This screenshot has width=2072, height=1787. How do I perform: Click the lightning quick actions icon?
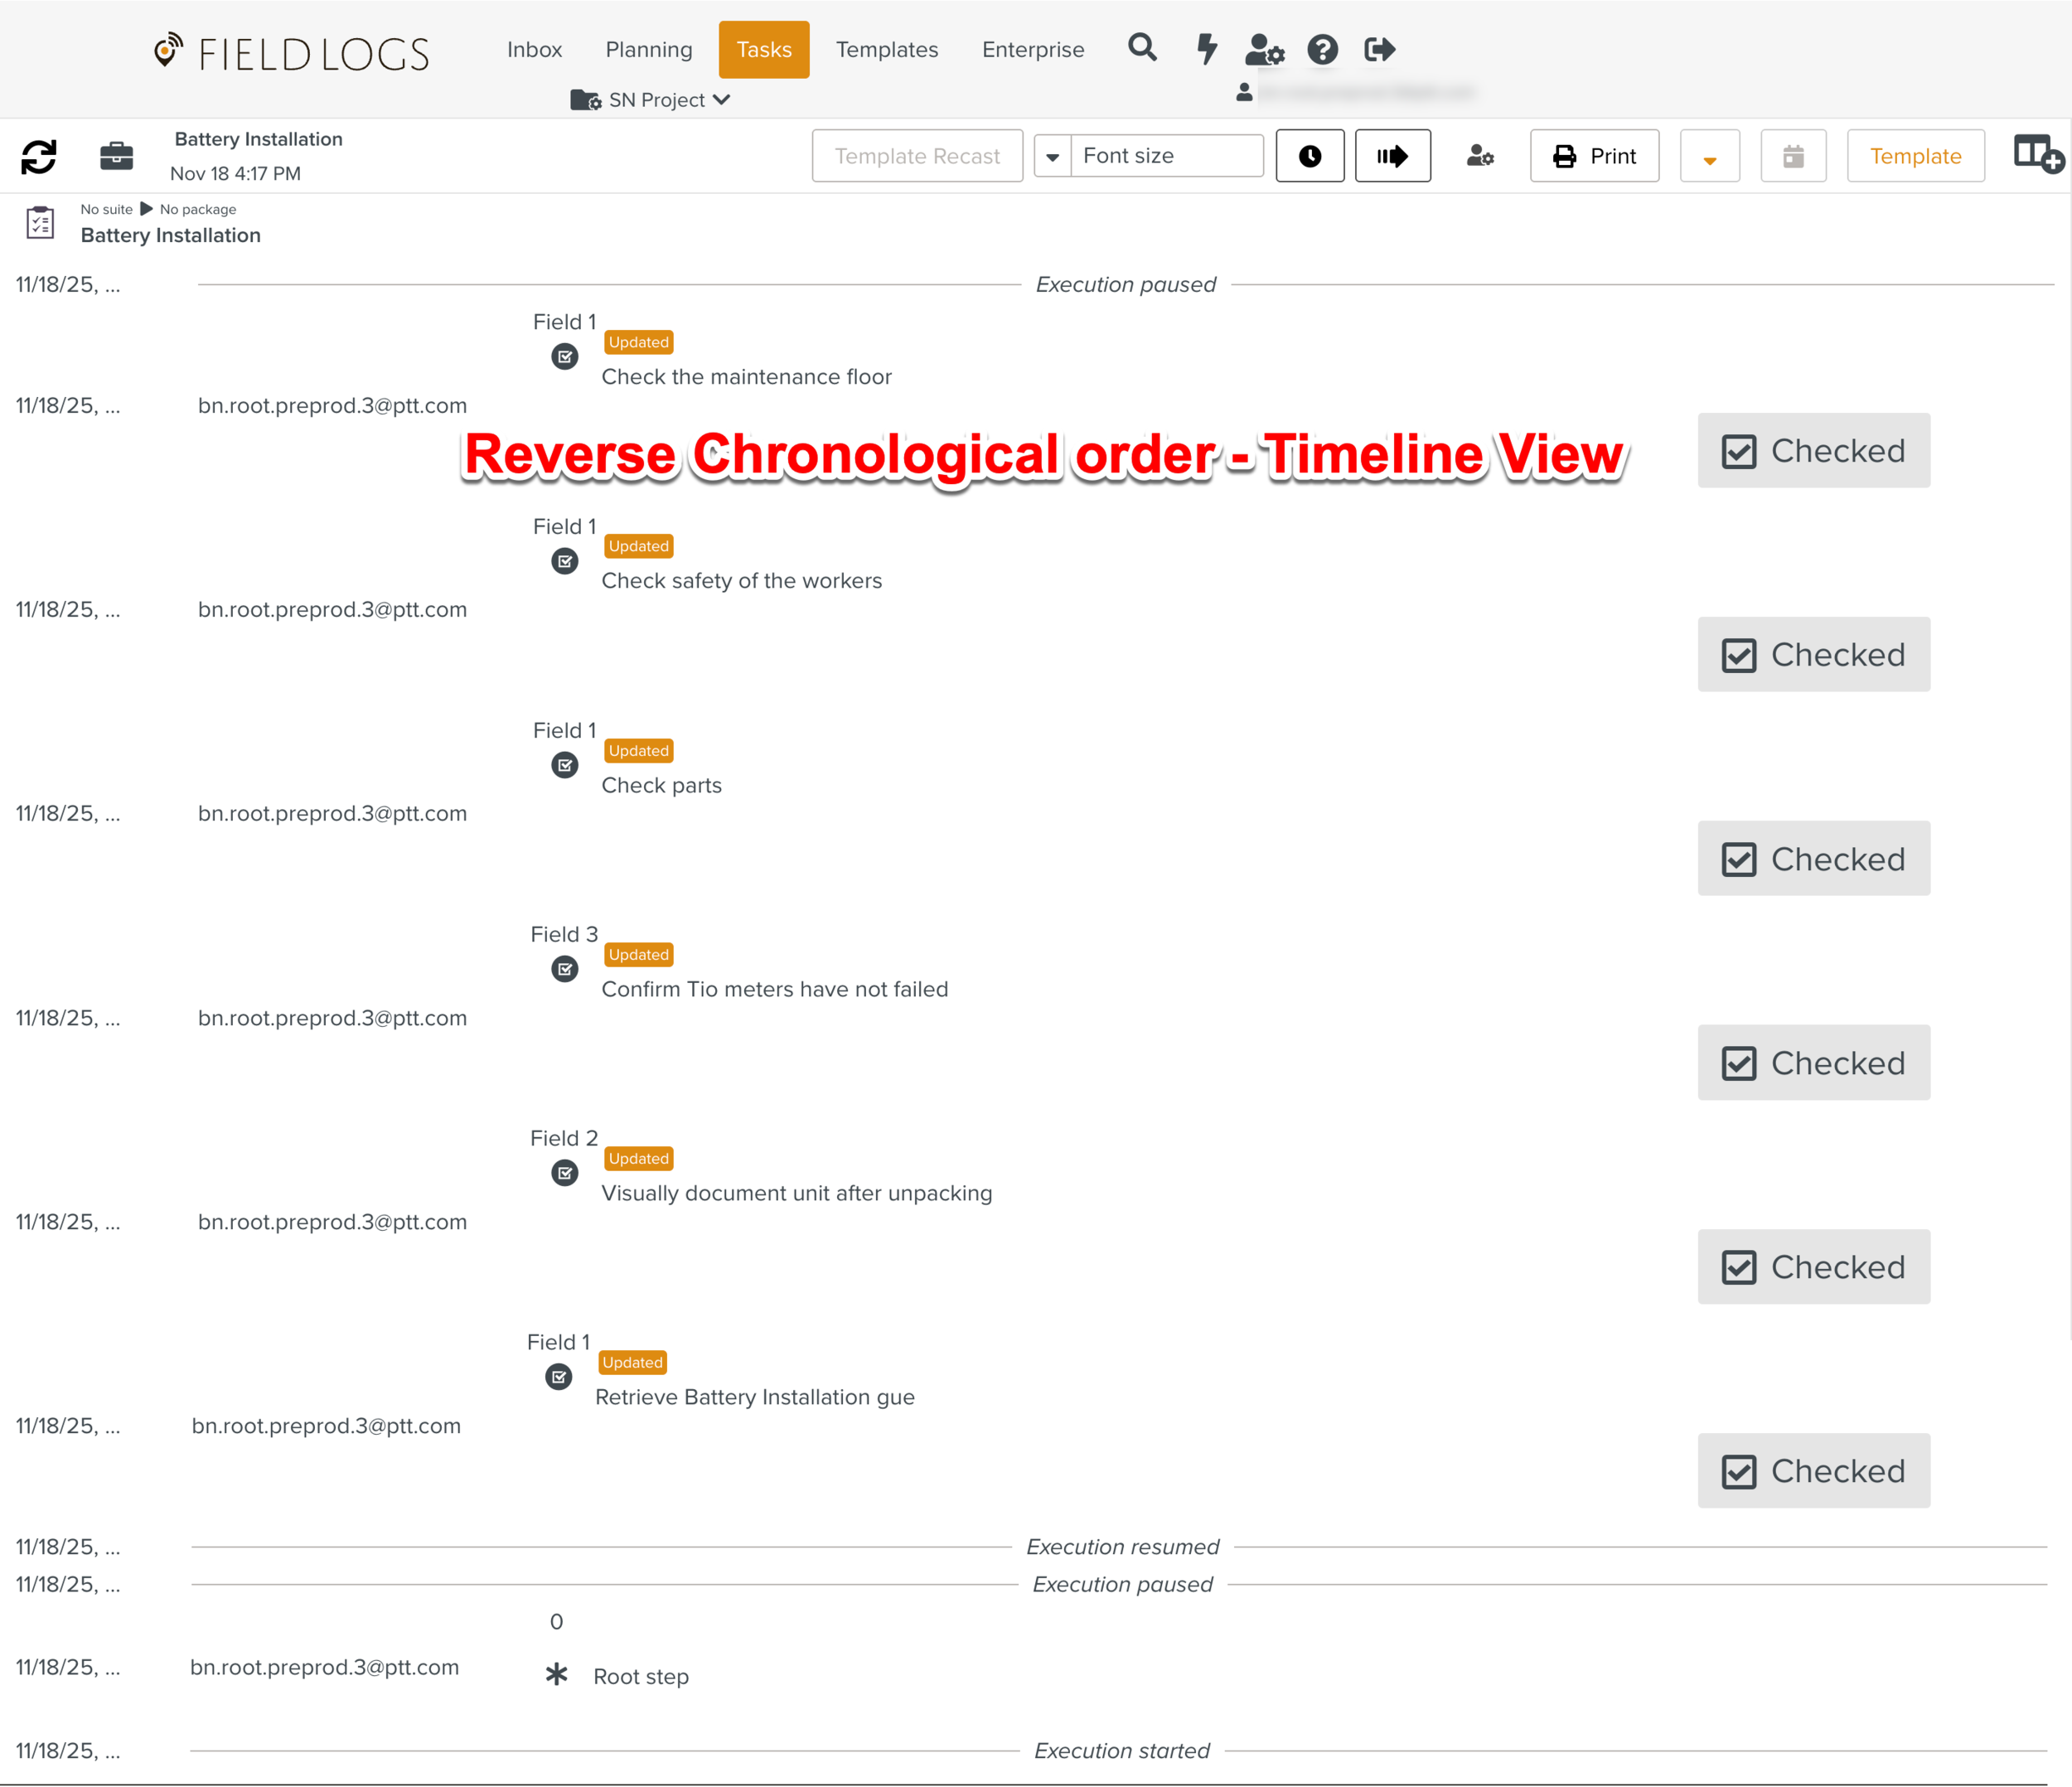coord(1205,48)
